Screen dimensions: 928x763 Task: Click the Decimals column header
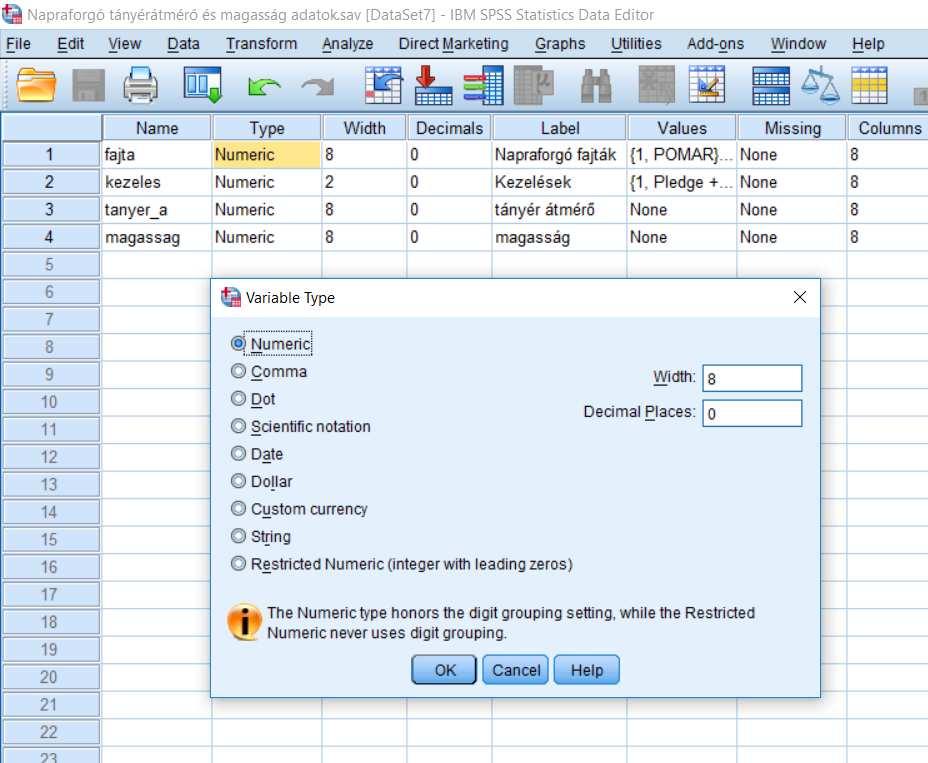449,128
